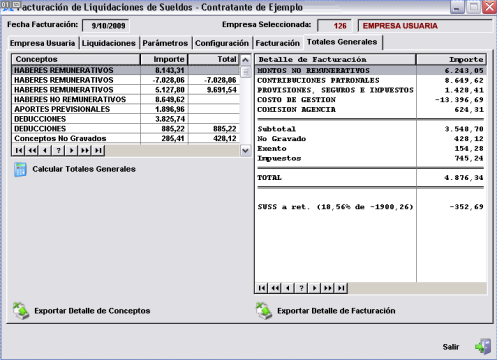497x360 pixels.
Task: Click the Conceptos column header
Action: (76, 59)
